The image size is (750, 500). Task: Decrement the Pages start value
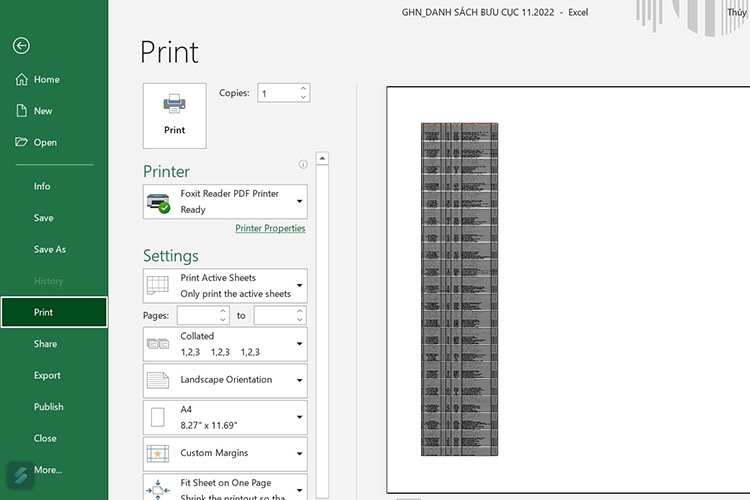222,320
